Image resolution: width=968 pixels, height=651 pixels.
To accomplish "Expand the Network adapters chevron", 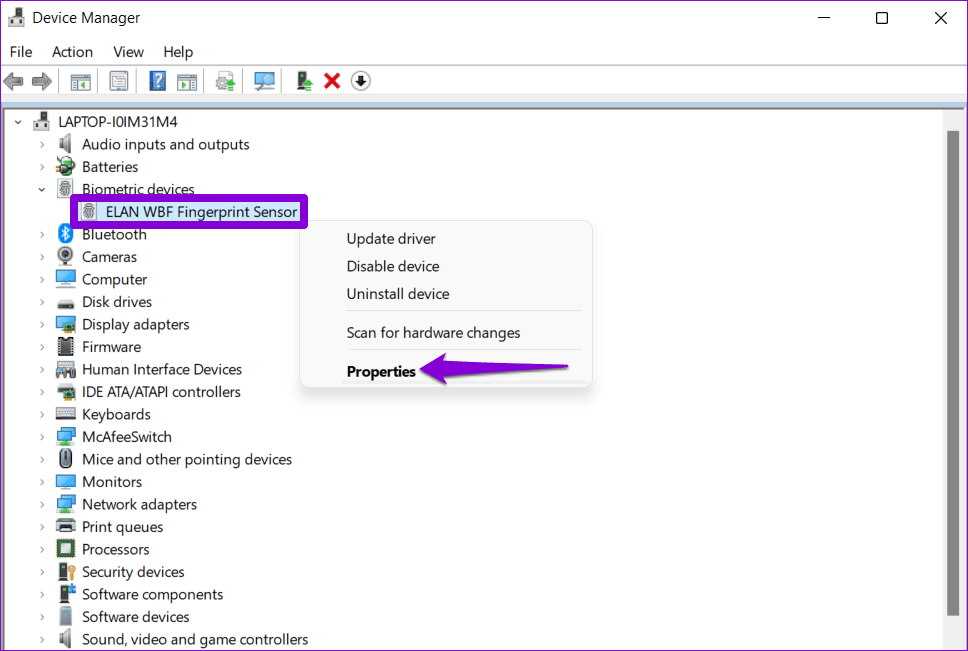I will point(41,504).
